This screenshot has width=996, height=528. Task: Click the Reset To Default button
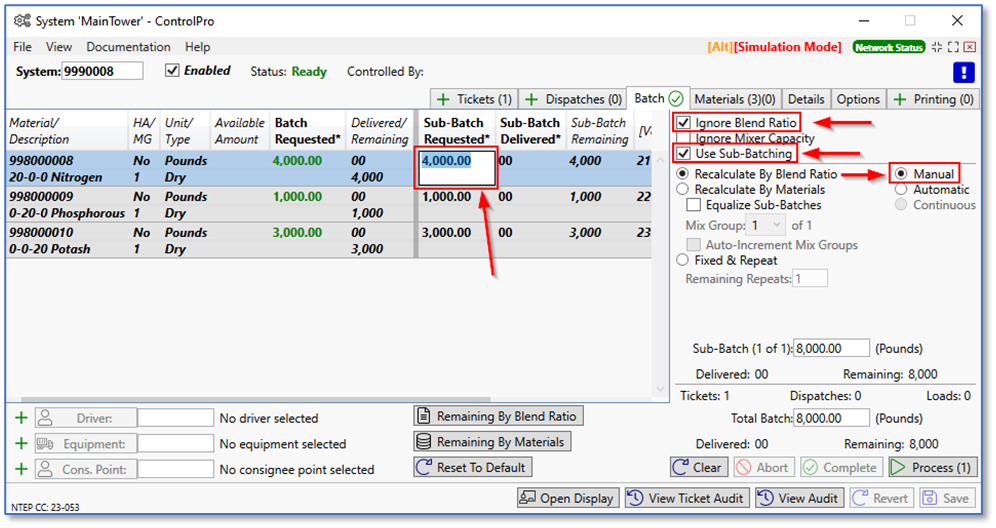click(x=471, y=468)
